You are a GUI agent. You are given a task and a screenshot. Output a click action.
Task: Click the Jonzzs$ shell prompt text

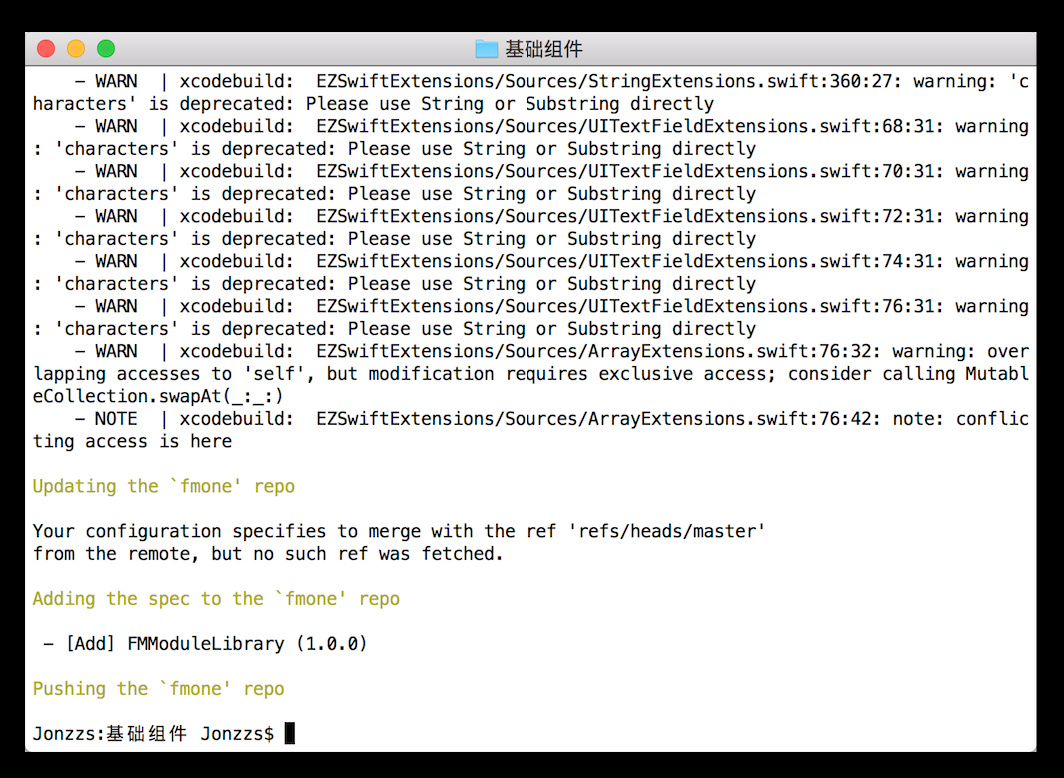[x=237, y=734]
